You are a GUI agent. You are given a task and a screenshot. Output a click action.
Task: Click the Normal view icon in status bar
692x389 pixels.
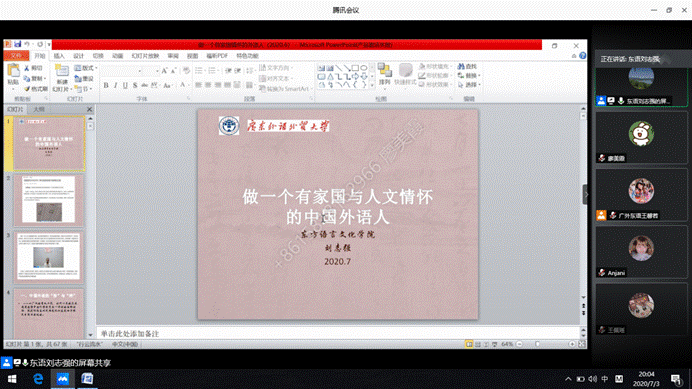click(469, 344)
